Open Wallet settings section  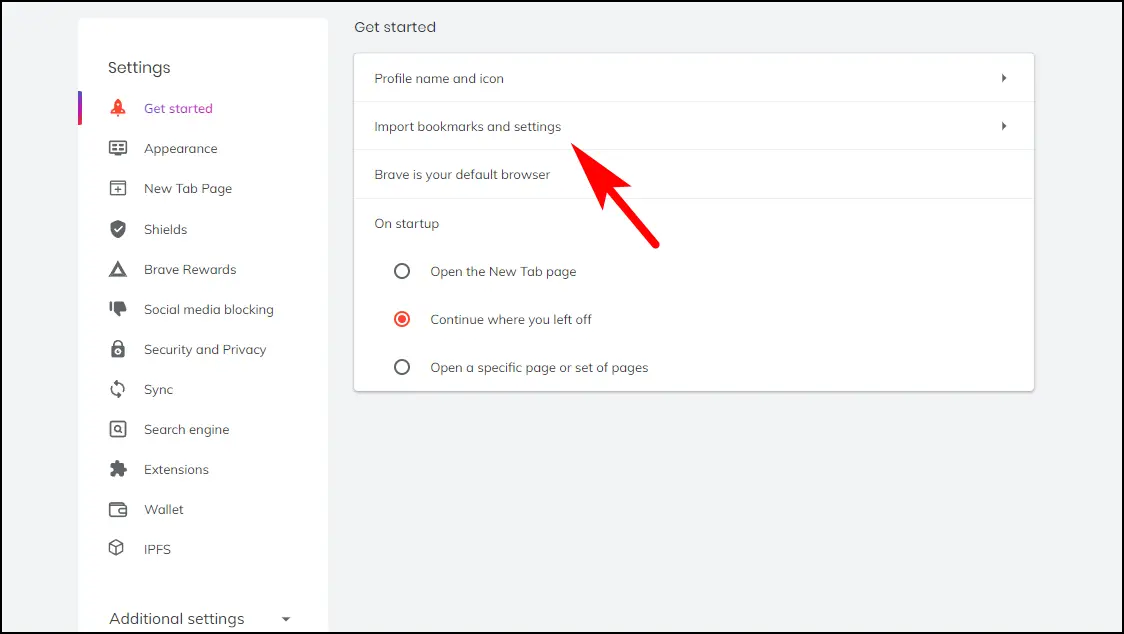(x=163, y=509)
